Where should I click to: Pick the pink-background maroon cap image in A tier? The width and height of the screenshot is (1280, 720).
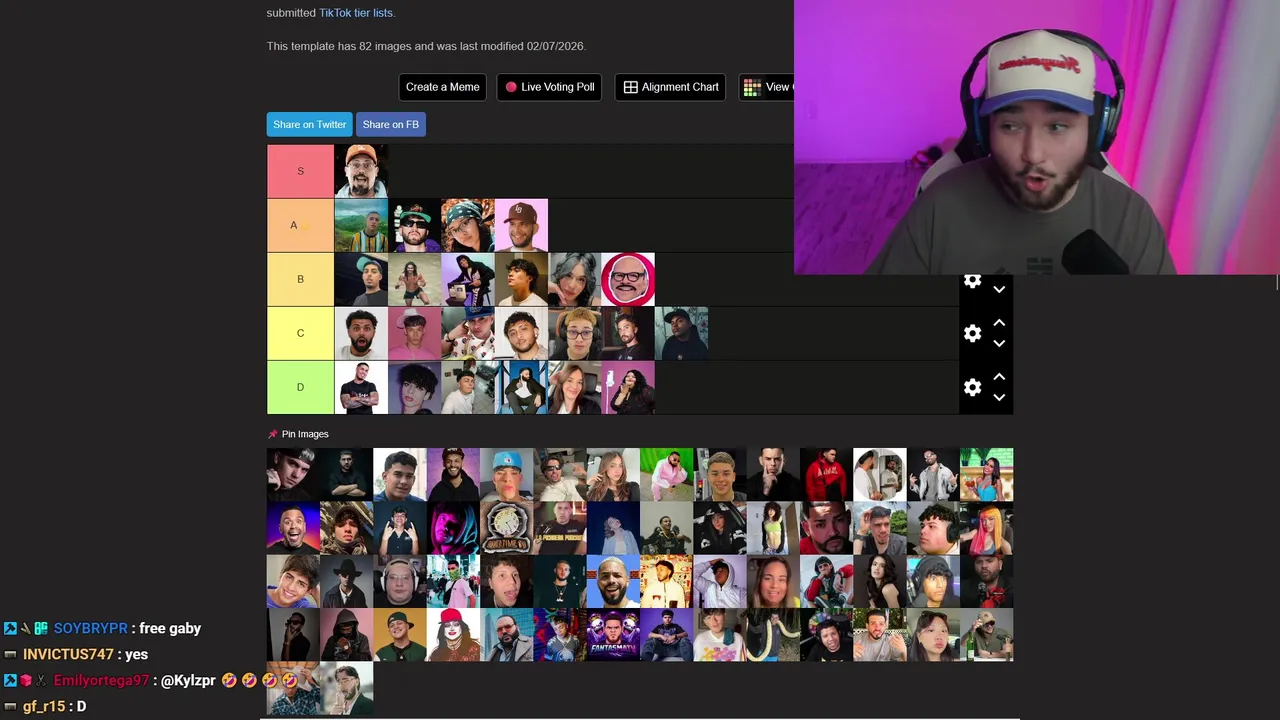(521, 225)
